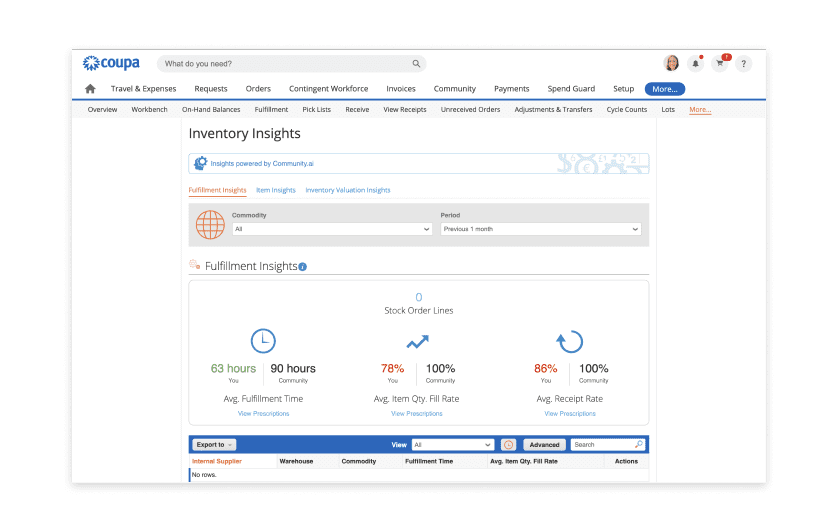Expand the blue More... main menu
Screen dimensions: 838x531
pos(665,89)
